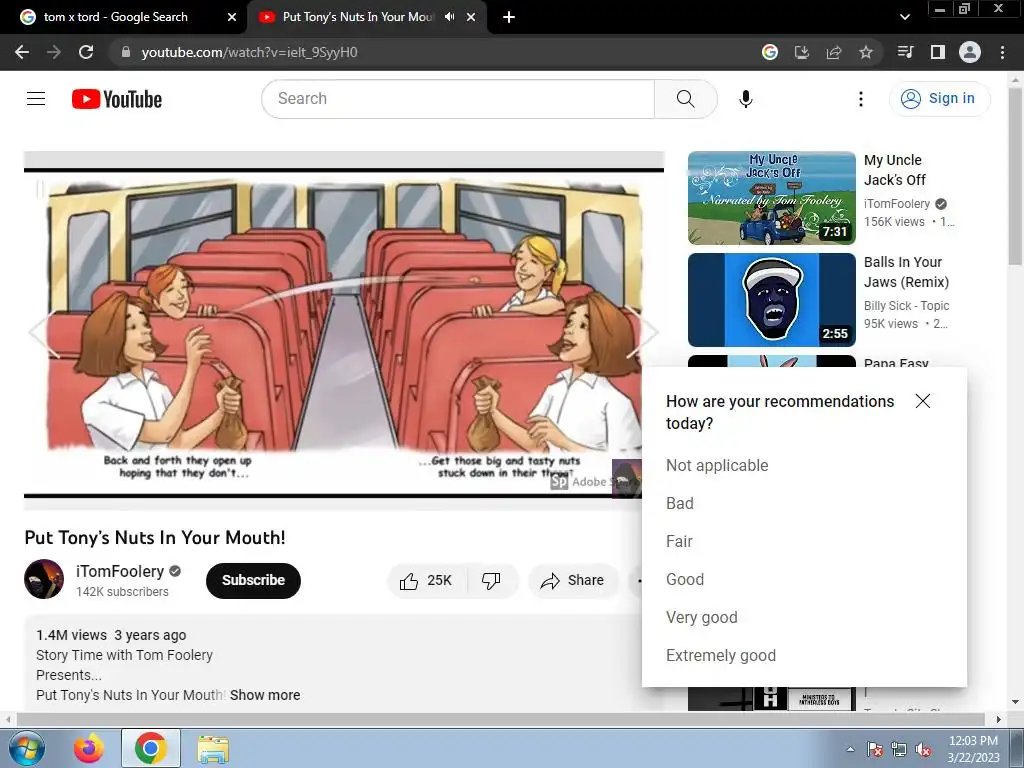Open the tab search dropdown arrow

coord(904,17)
